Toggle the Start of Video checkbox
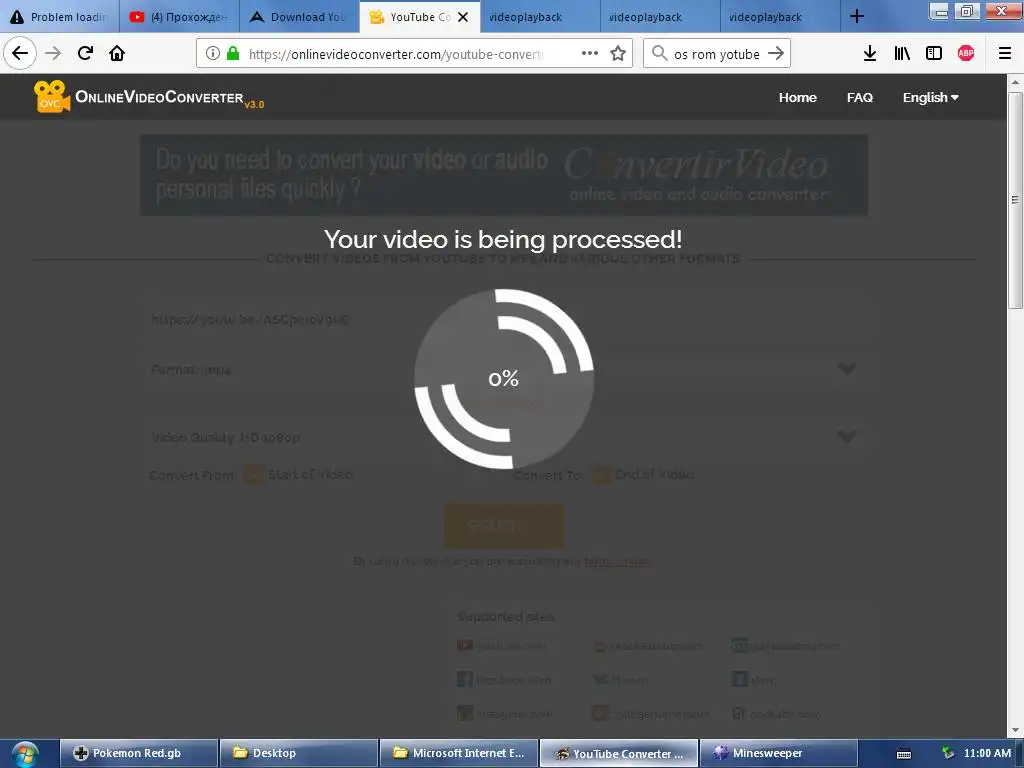The width and height of the screenshot is (1024, 768). [x=253, y=475]
